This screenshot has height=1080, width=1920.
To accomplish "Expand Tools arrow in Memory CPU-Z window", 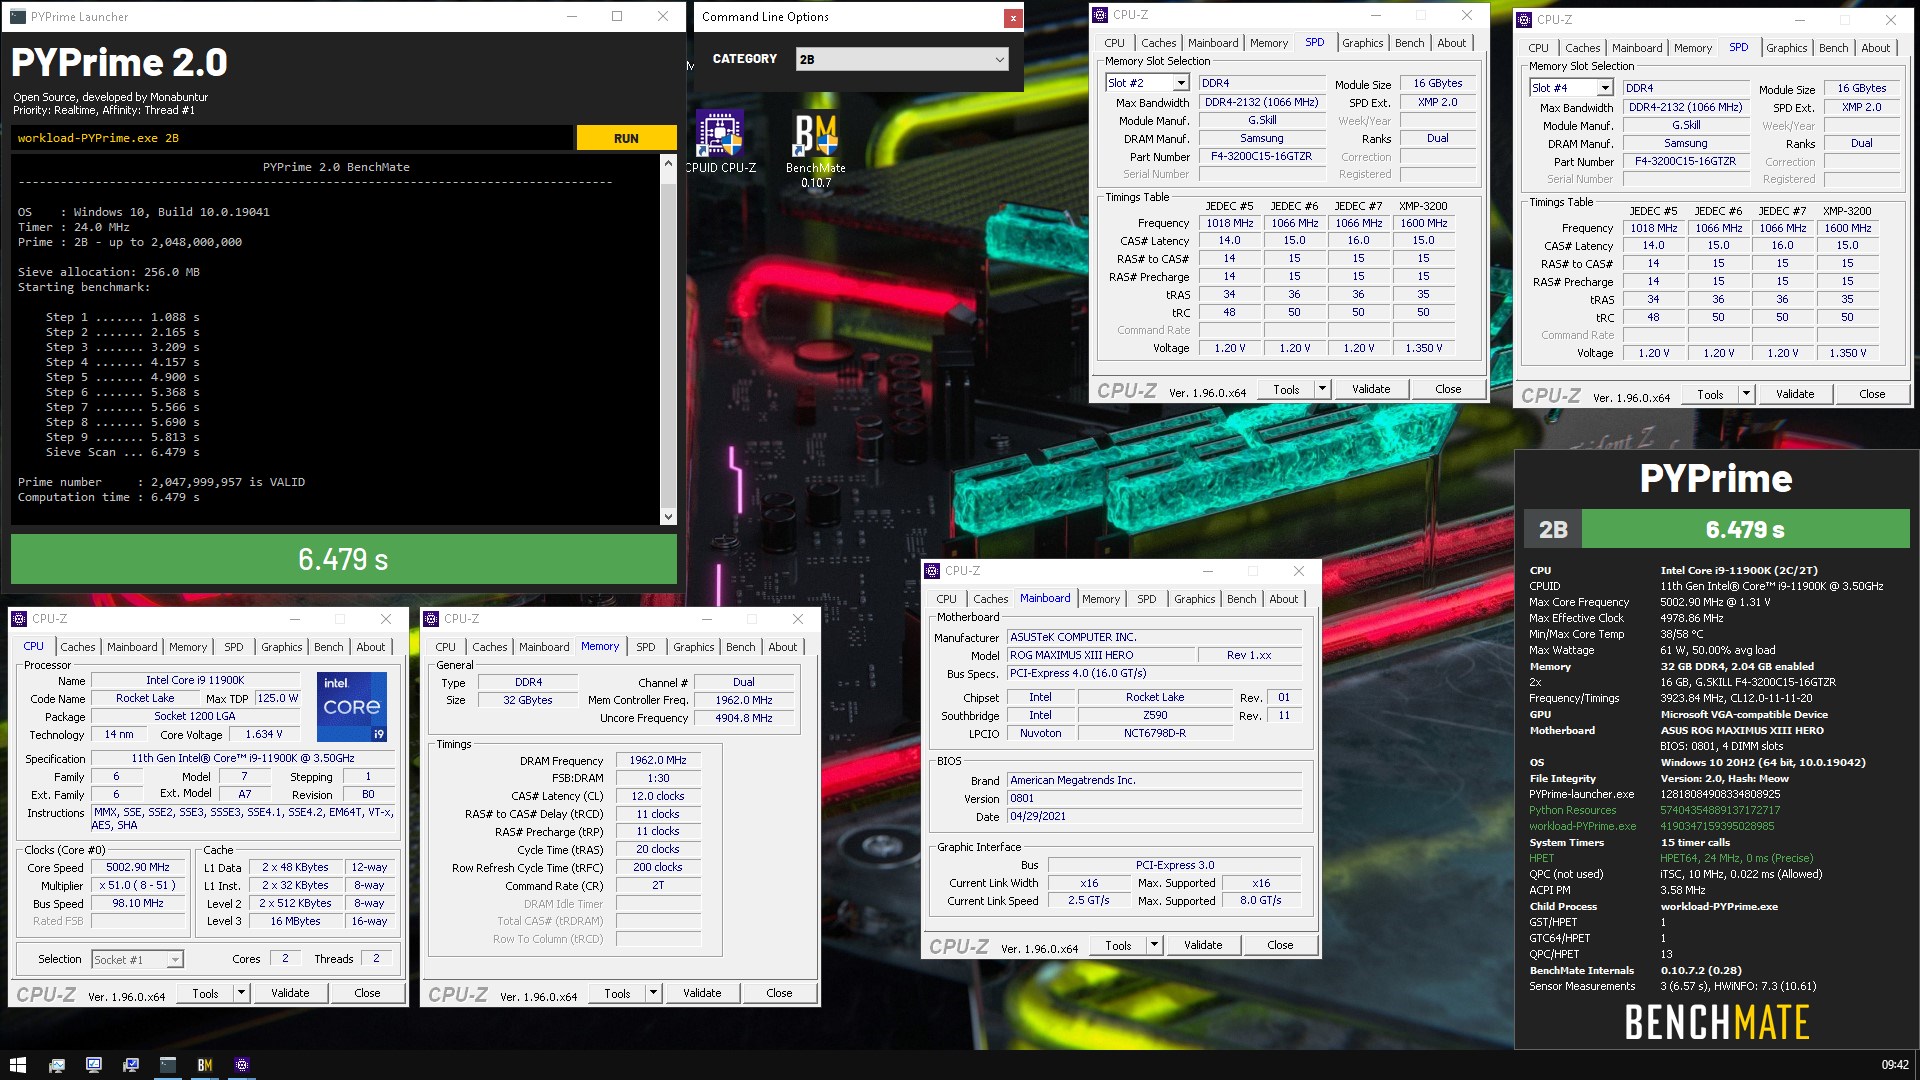I will 653,993.
